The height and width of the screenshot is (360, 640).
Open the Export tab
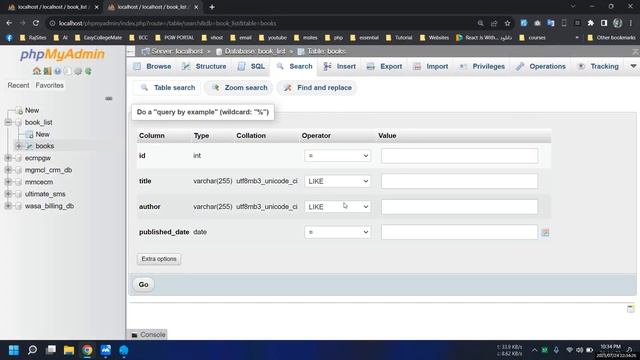384,67
